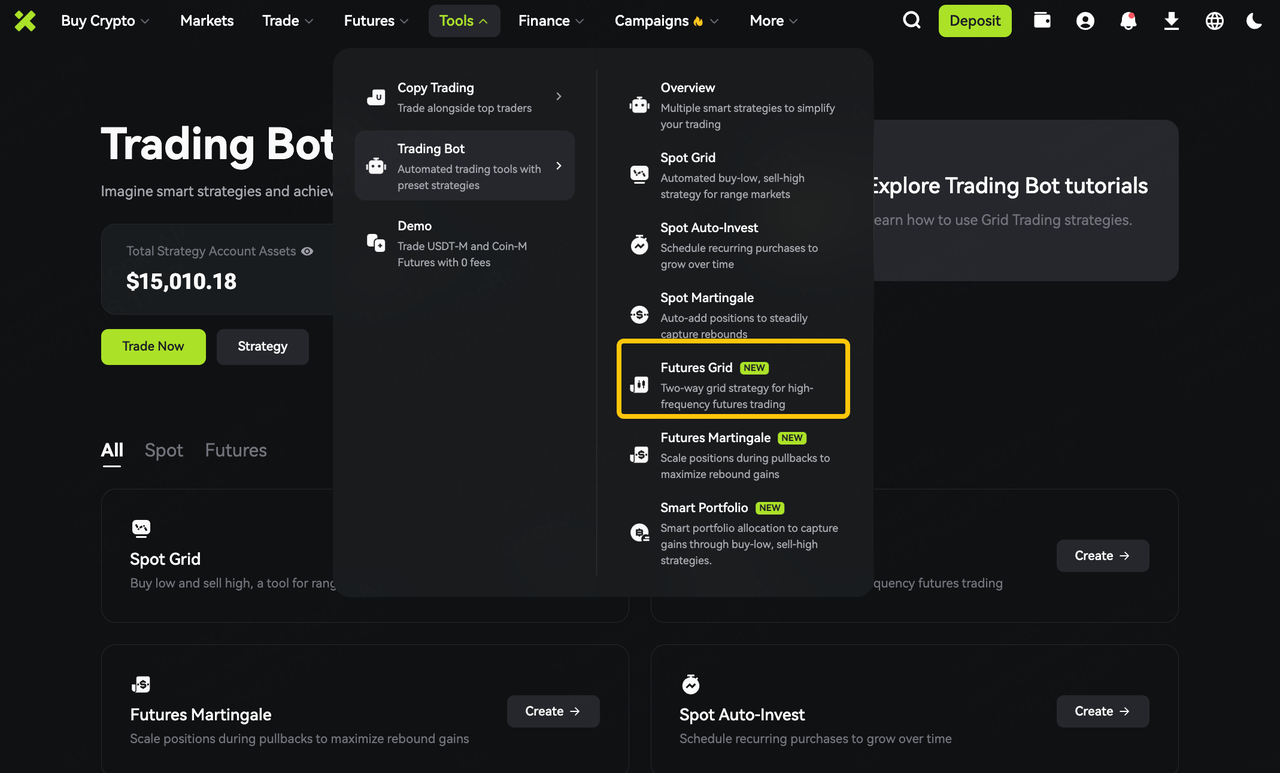Click the Copy Trading icon in menu
Screen dimensions: 1280x773
click(x=376, y=97)
